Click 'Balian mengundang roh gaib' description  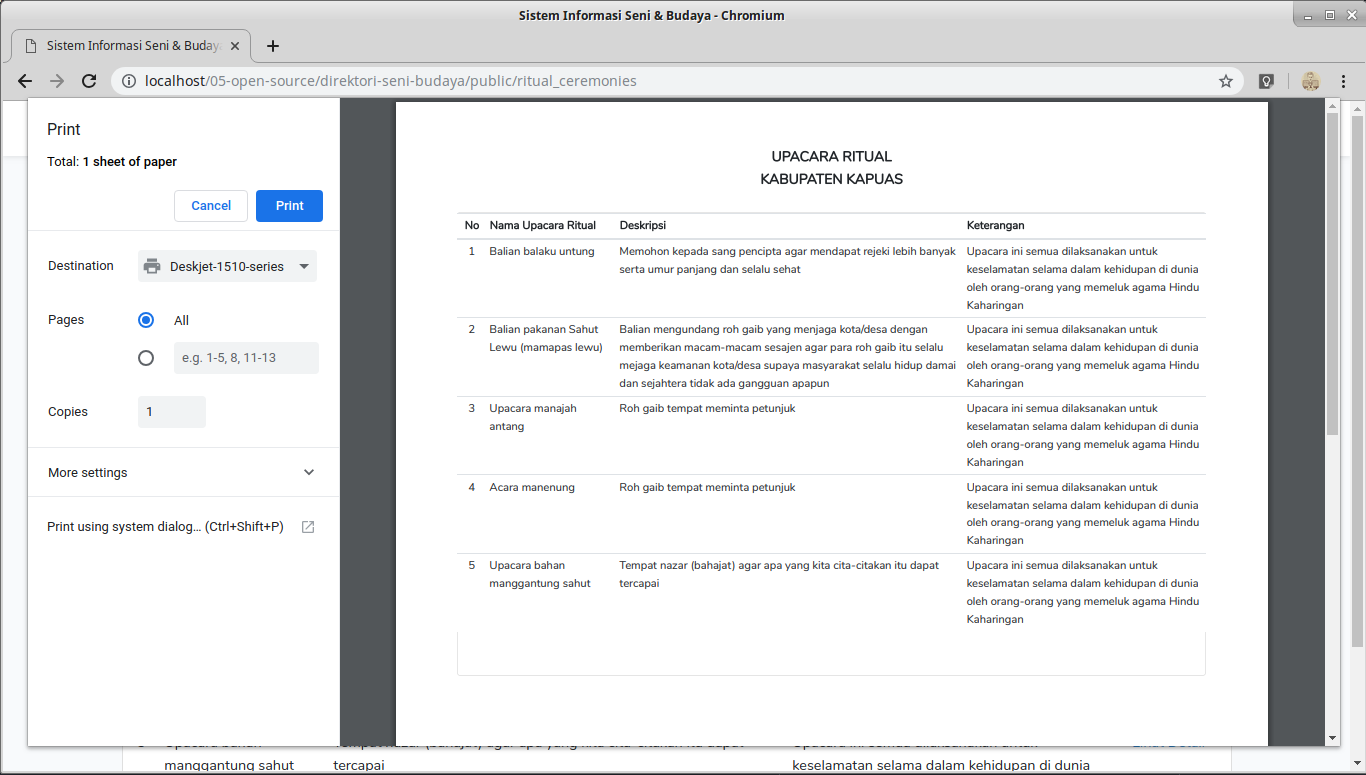pyautogui.click(x=788, y=356)
